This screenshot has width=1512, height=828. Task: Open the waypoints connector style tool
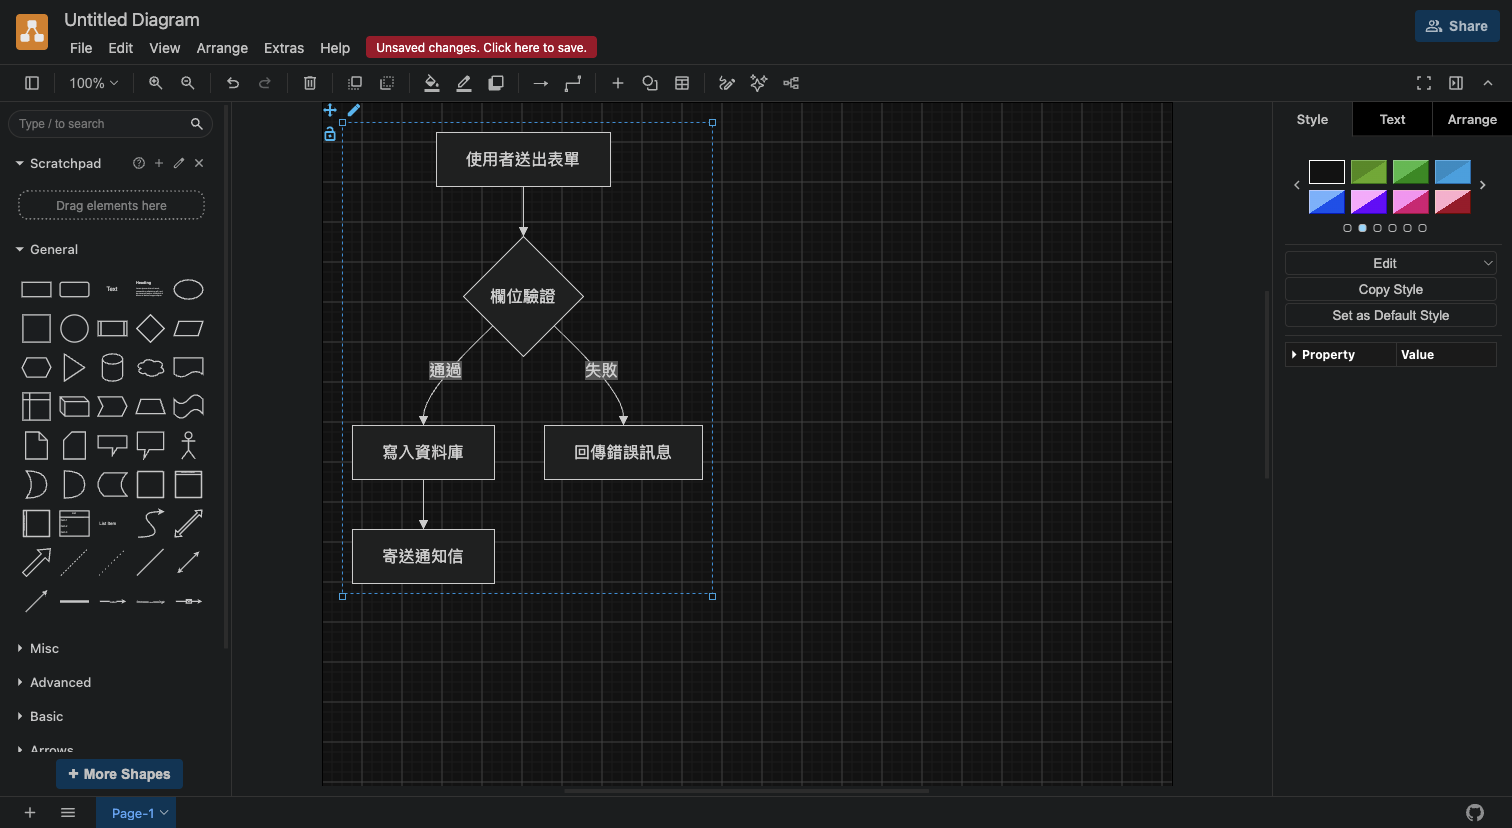click(x=573, y=83)
